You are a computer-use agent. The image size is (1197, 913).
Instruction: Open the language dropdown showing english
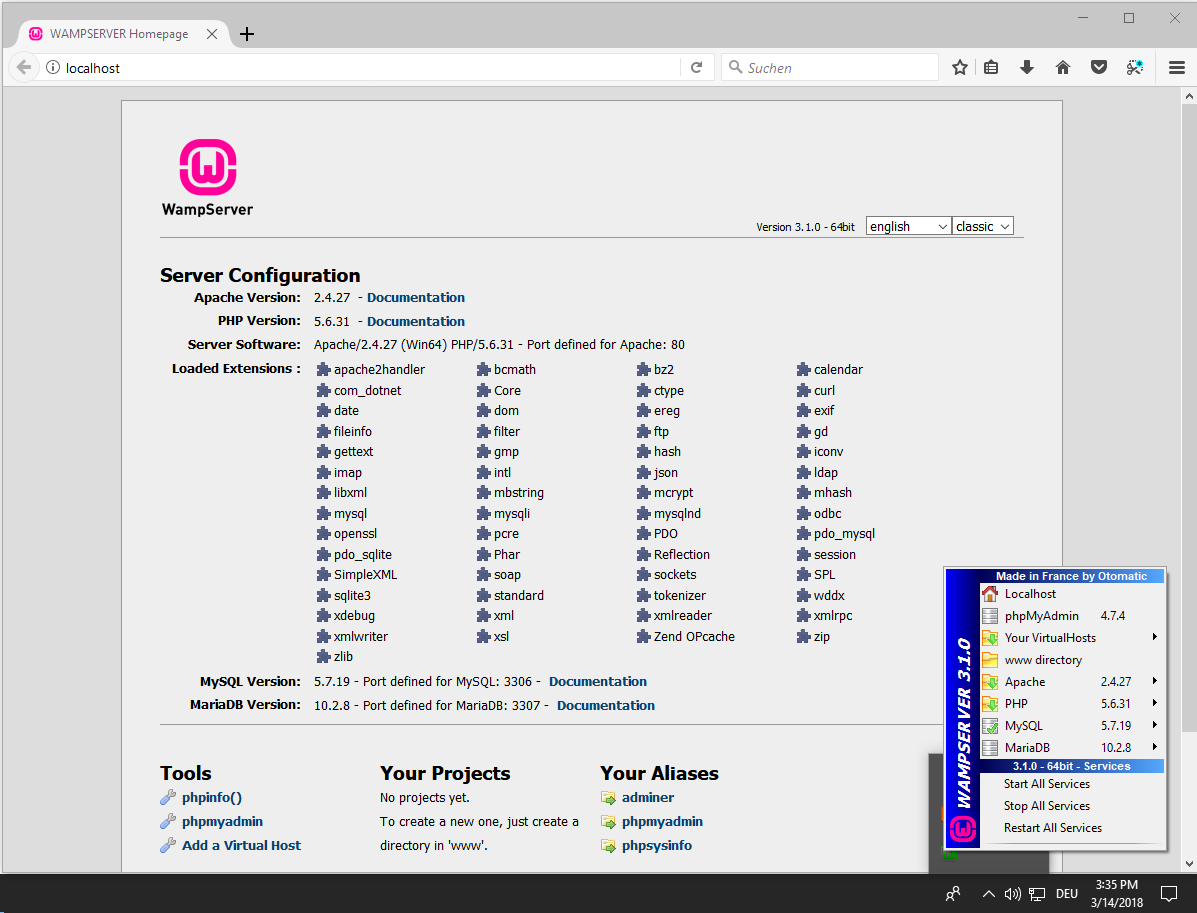(908, 226)
